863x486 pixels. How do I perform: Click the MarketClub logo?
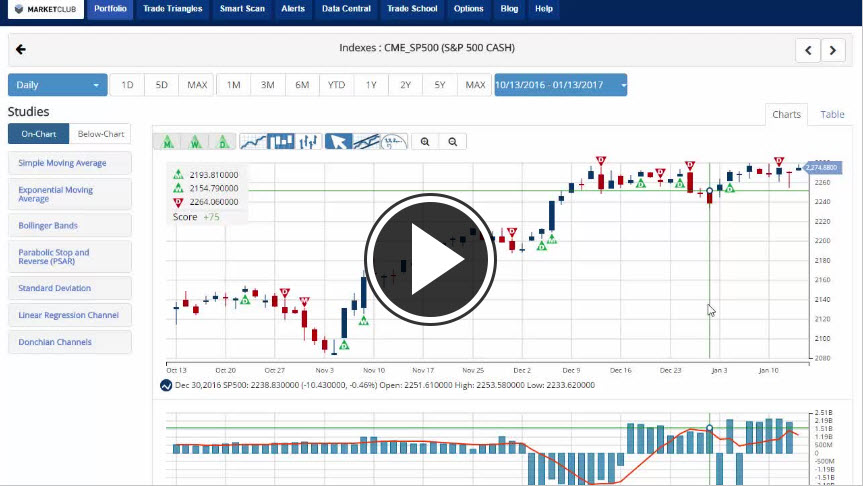(46, 9)
